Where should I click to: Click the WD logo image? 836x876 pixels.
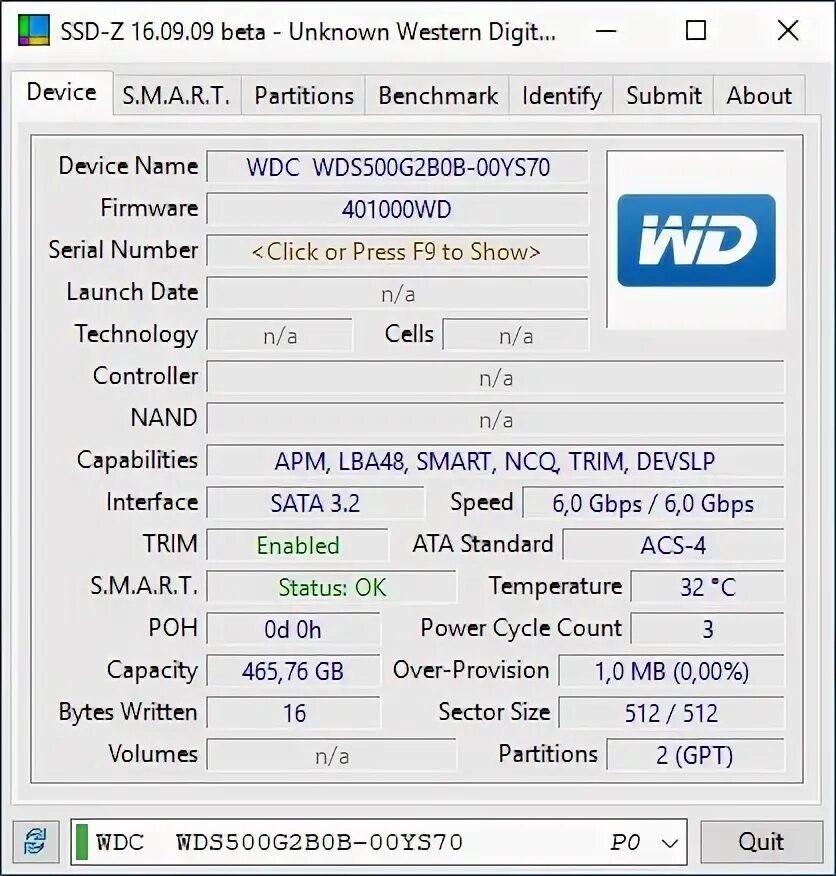click(696, 240)
